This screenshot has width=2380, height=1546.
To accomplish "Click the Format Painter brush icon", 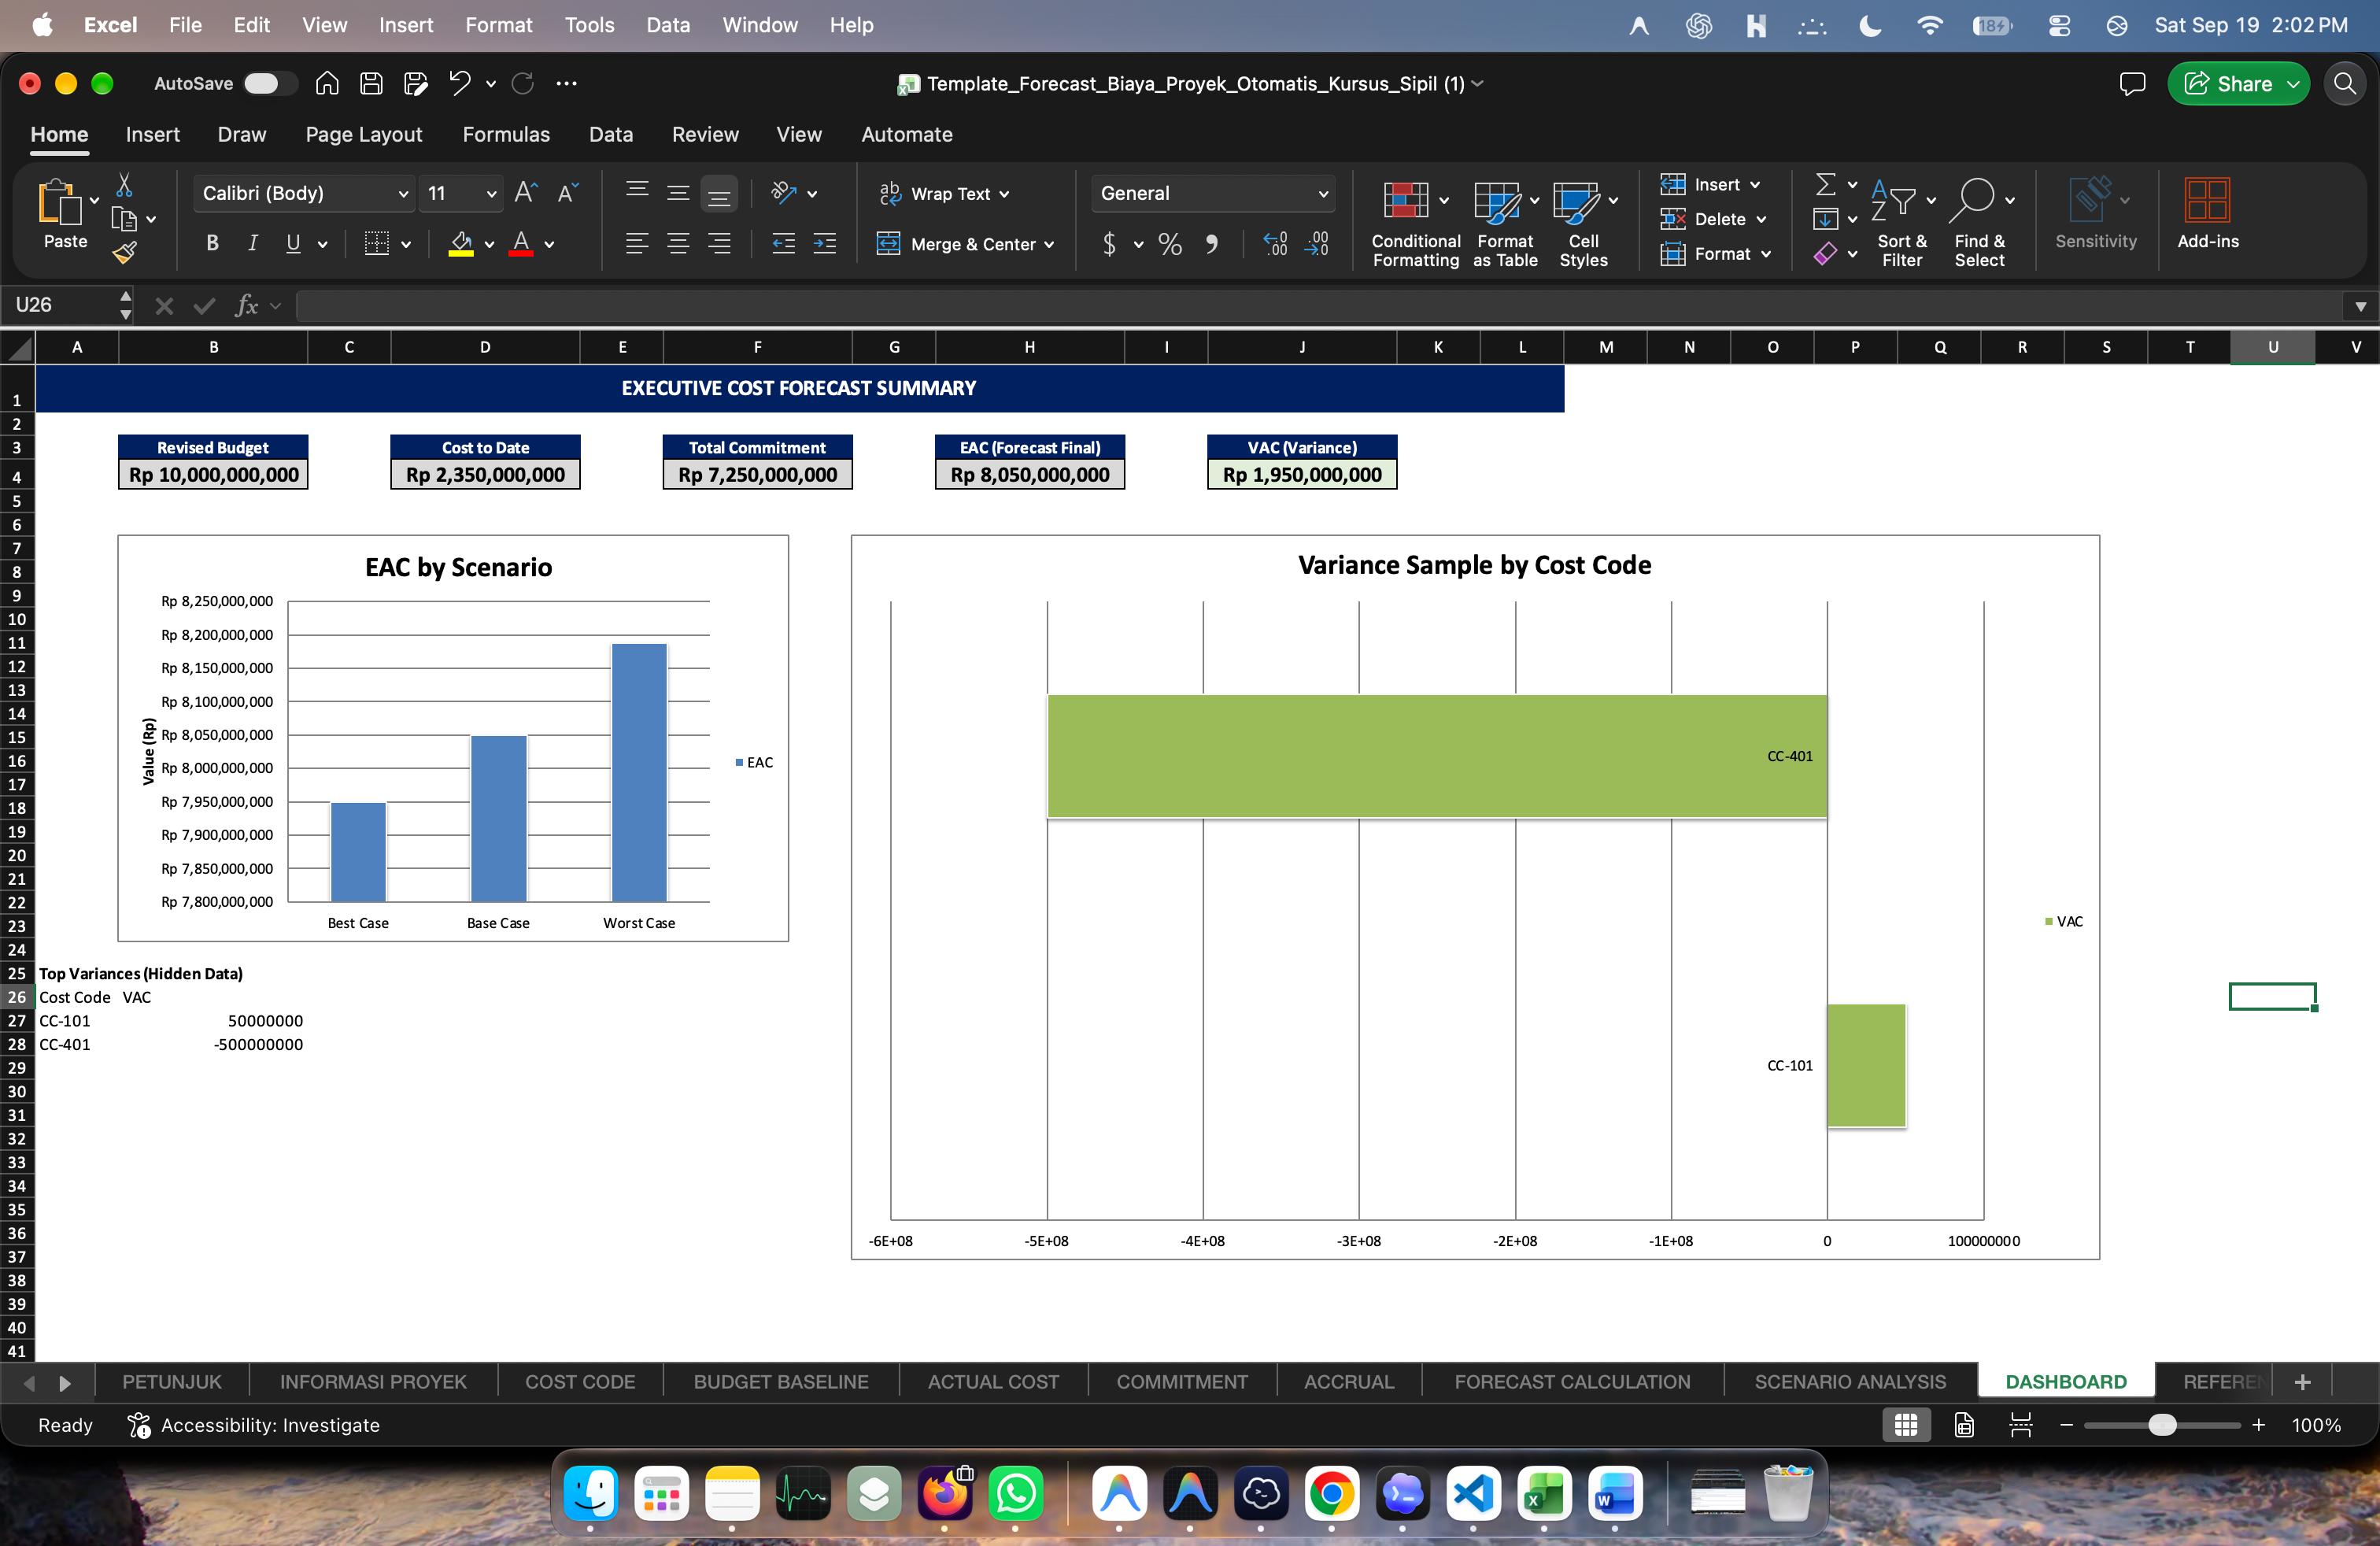I will 124,253.
